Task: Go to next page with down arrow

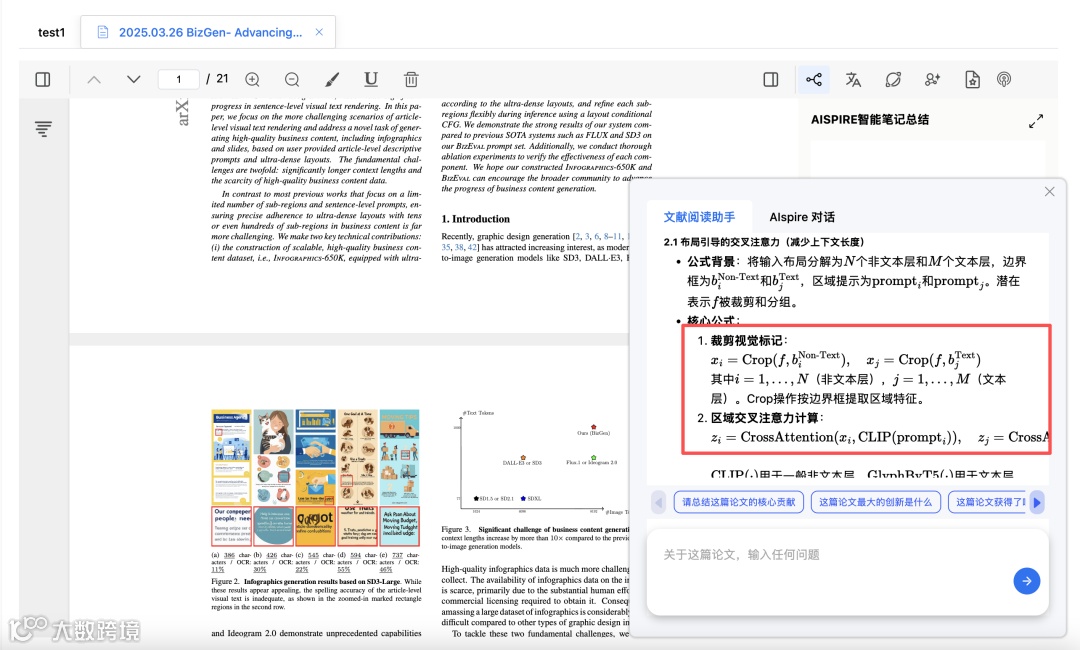Action: [134, 80]
